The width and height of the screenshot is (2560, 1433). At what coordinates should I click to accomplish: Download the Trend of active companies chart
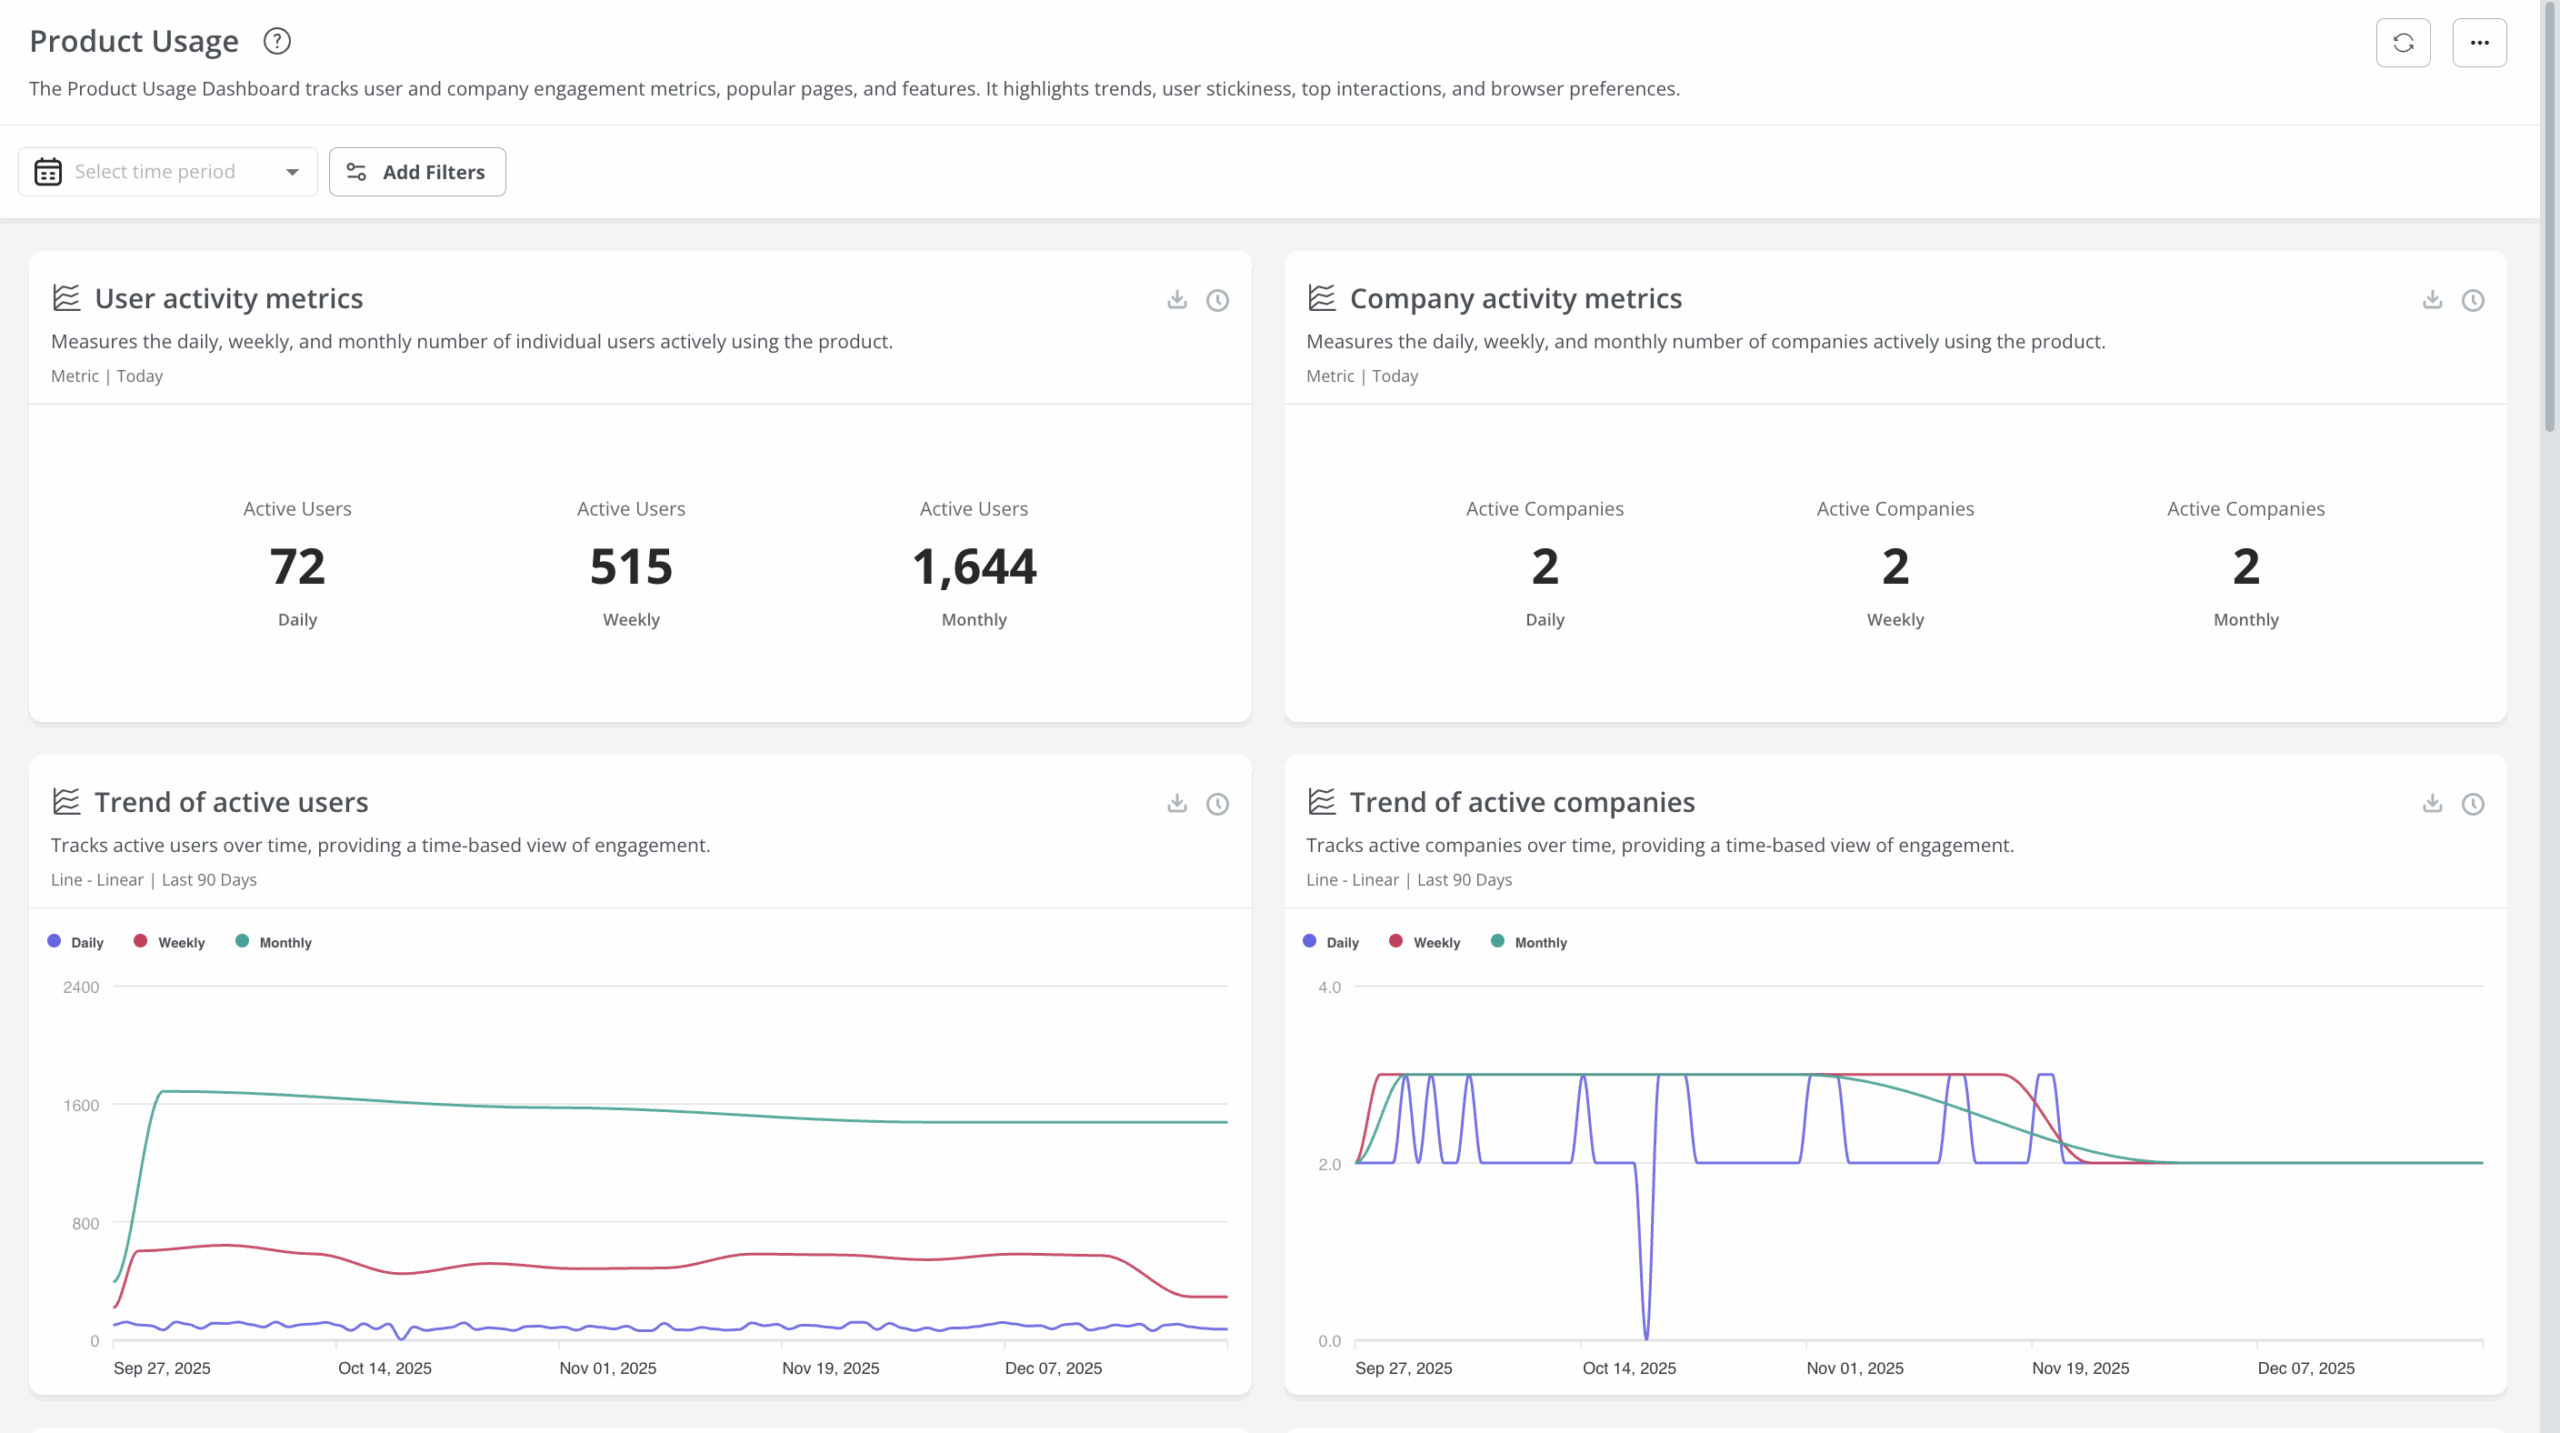[x=2431, y=803]
